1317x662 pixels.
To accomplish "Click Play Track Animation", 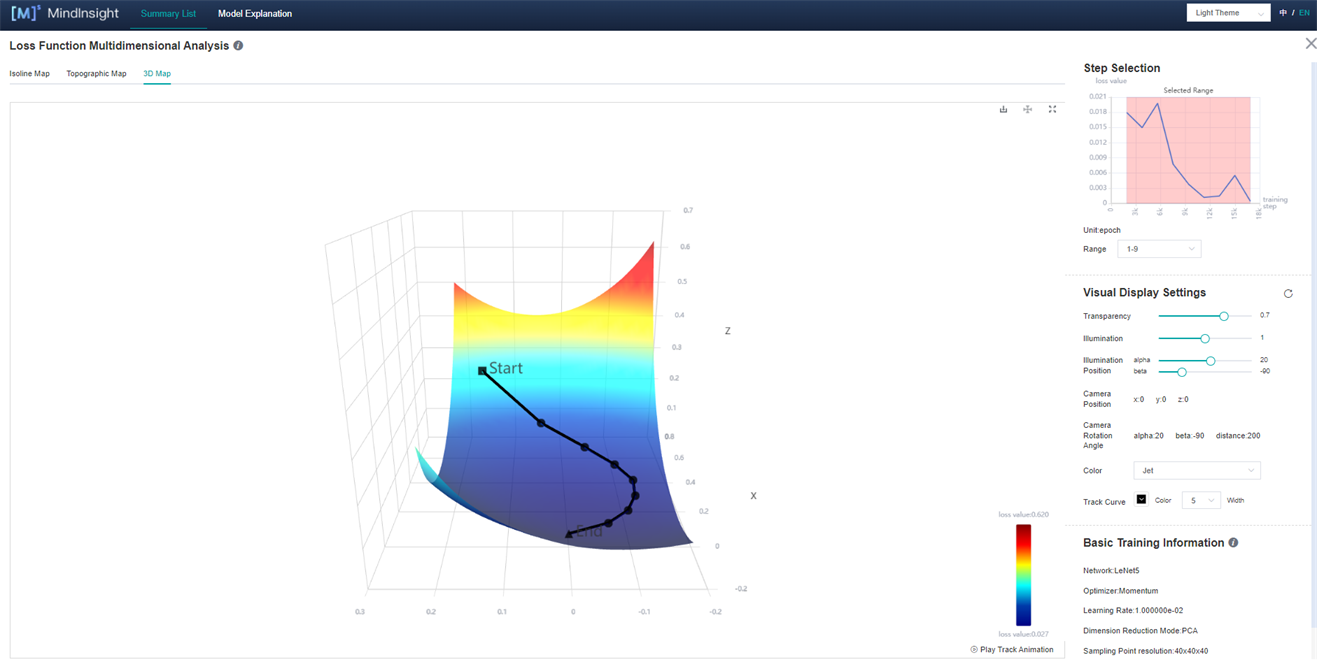I will (x=1012, y=650).
